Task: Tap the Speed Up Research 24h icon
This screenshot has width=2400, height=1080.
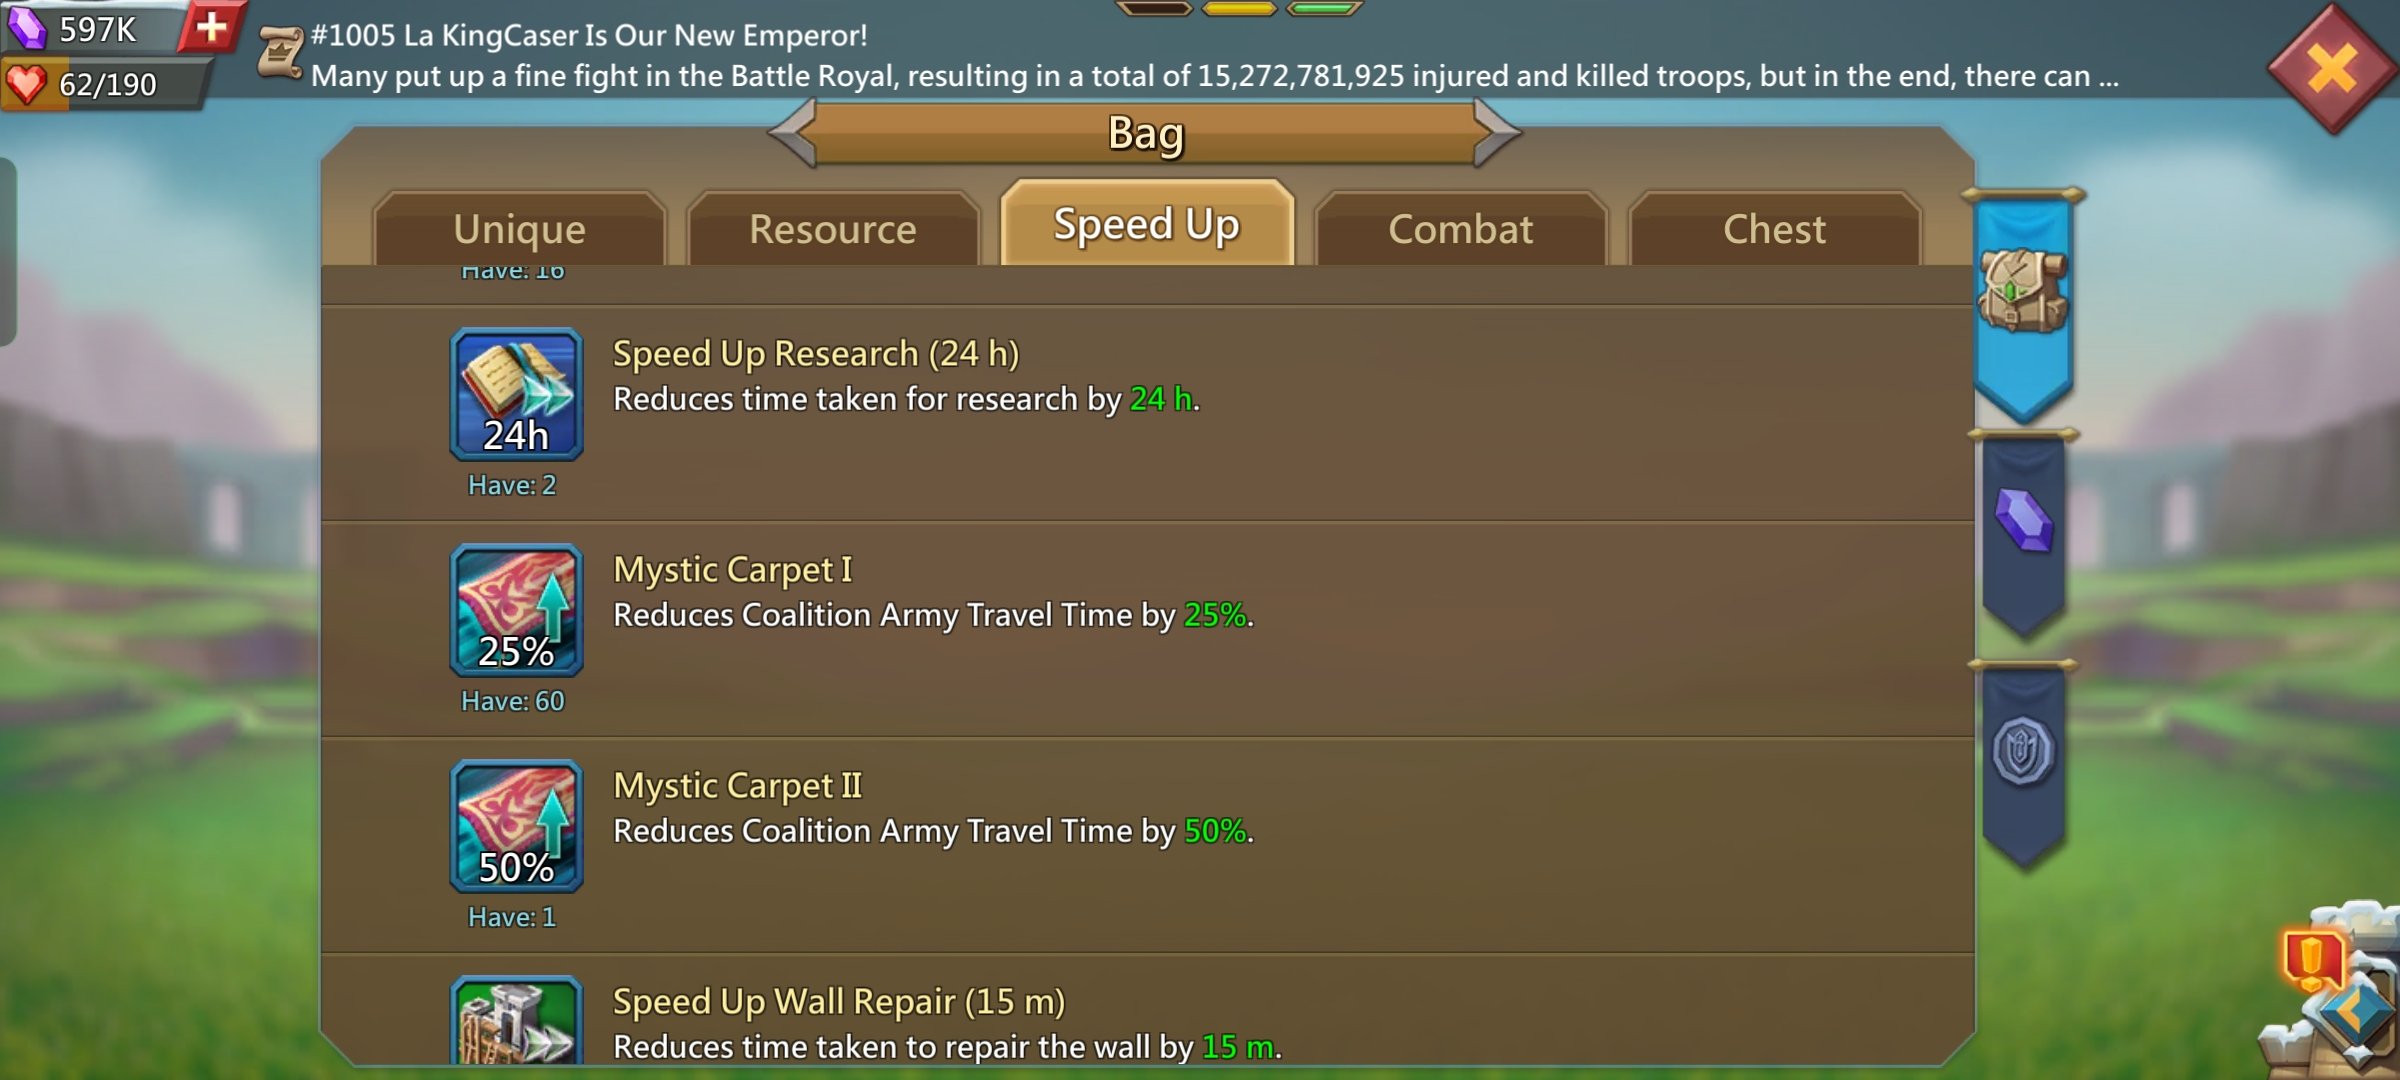Action: (x=516, y=394)
